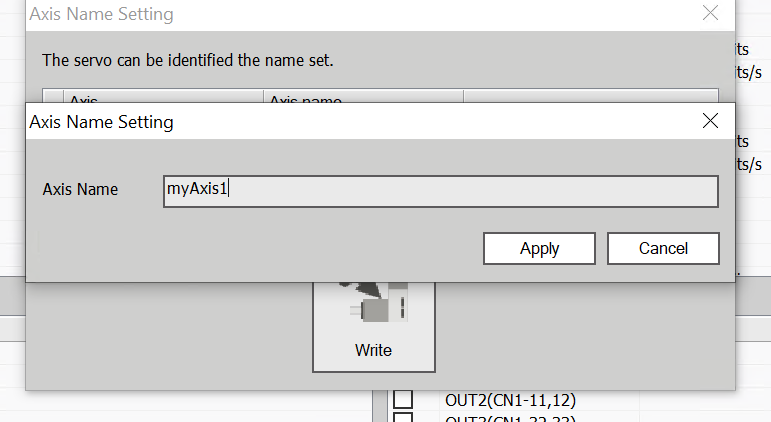Viewport: 771px width, 422px height.
Task: Click the OUT3 output label text
Action: [510, 418]
